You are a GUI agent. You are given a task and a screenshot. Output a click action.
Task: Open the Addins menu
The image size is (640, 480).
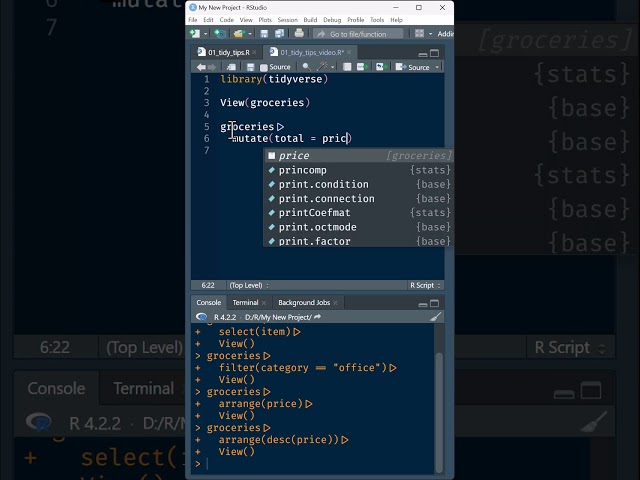[x=445, y=34]
